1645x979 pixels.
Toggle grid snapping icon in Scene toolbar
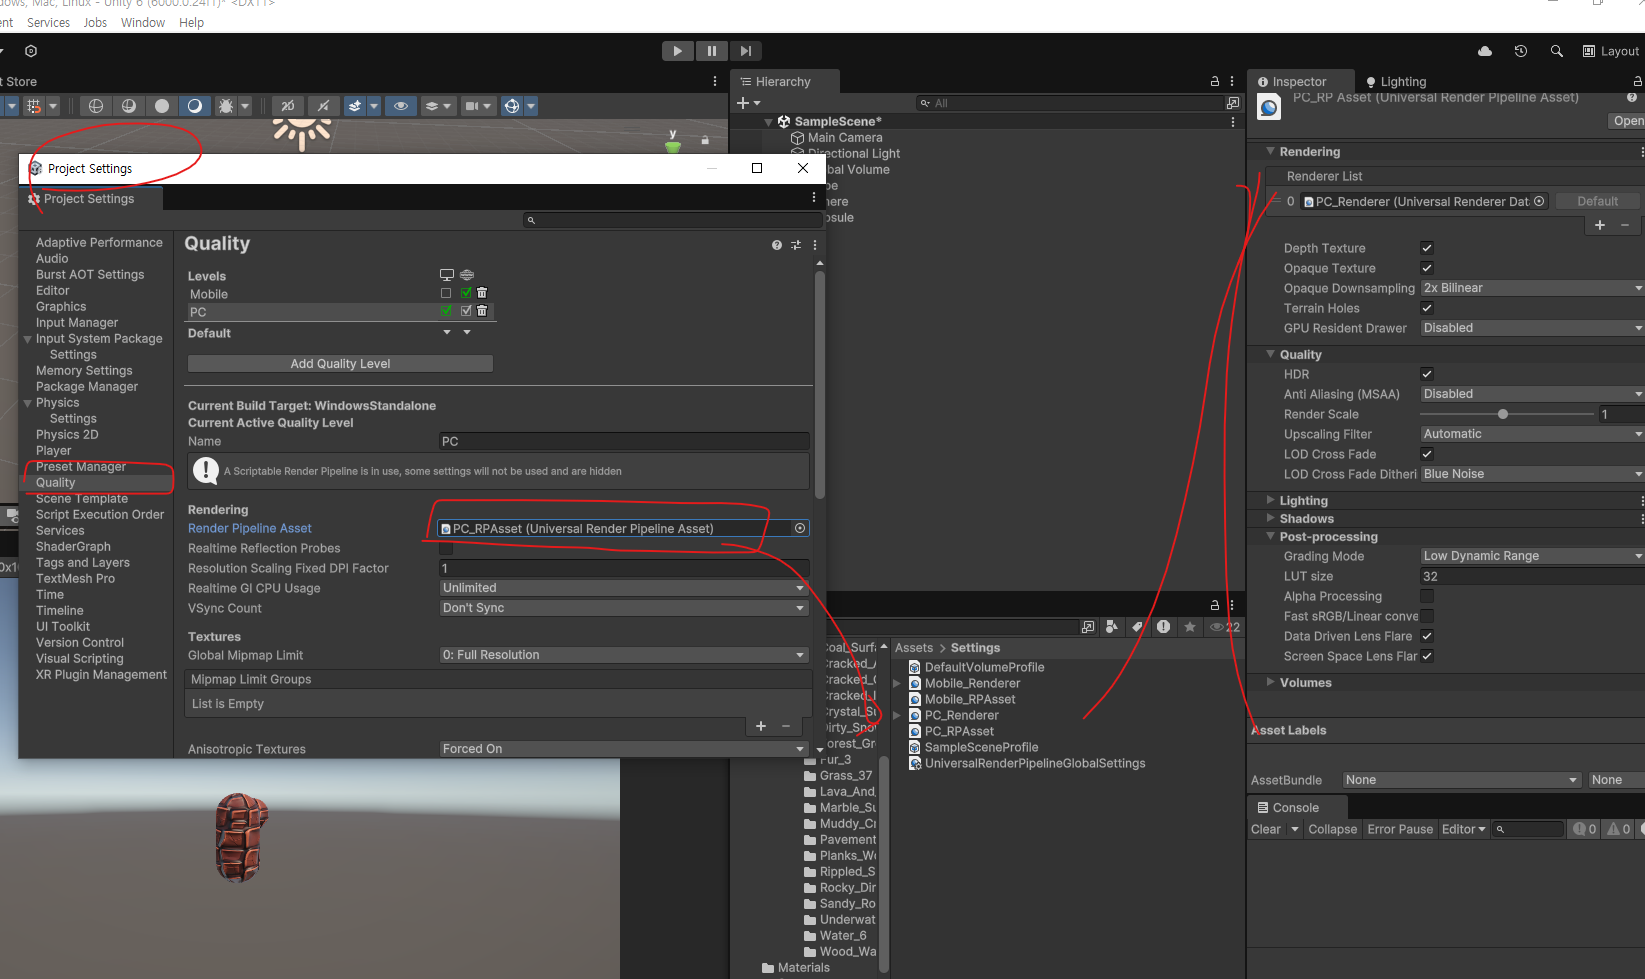click(34, 106)
